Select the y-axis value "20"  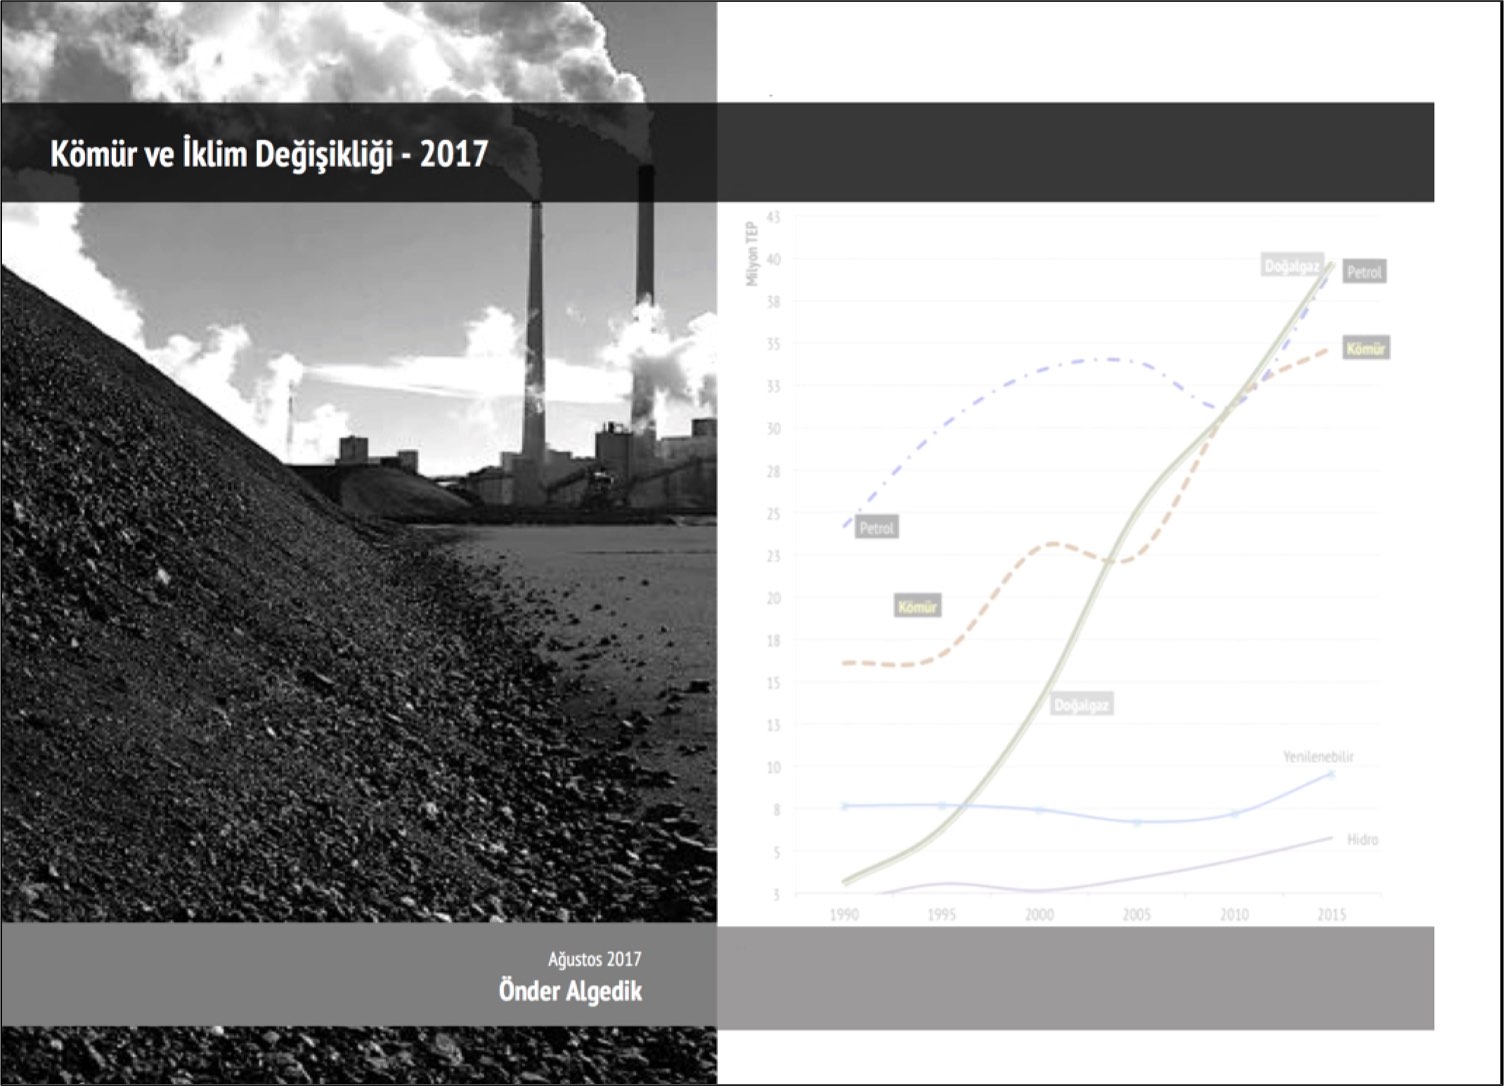(x=773, y=598)
